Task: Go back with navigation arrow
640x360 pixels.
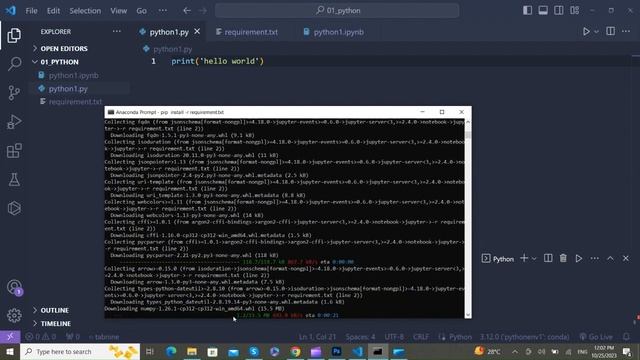Action: pos(187,11)
